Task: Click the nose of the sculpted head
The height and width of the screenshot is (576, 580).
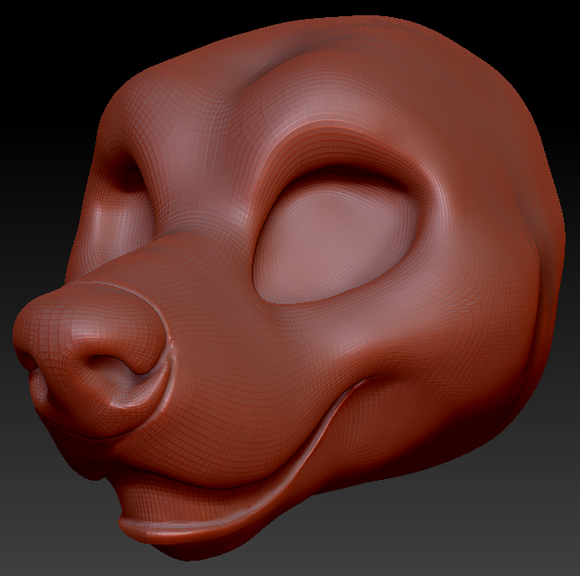Action: 89,361
